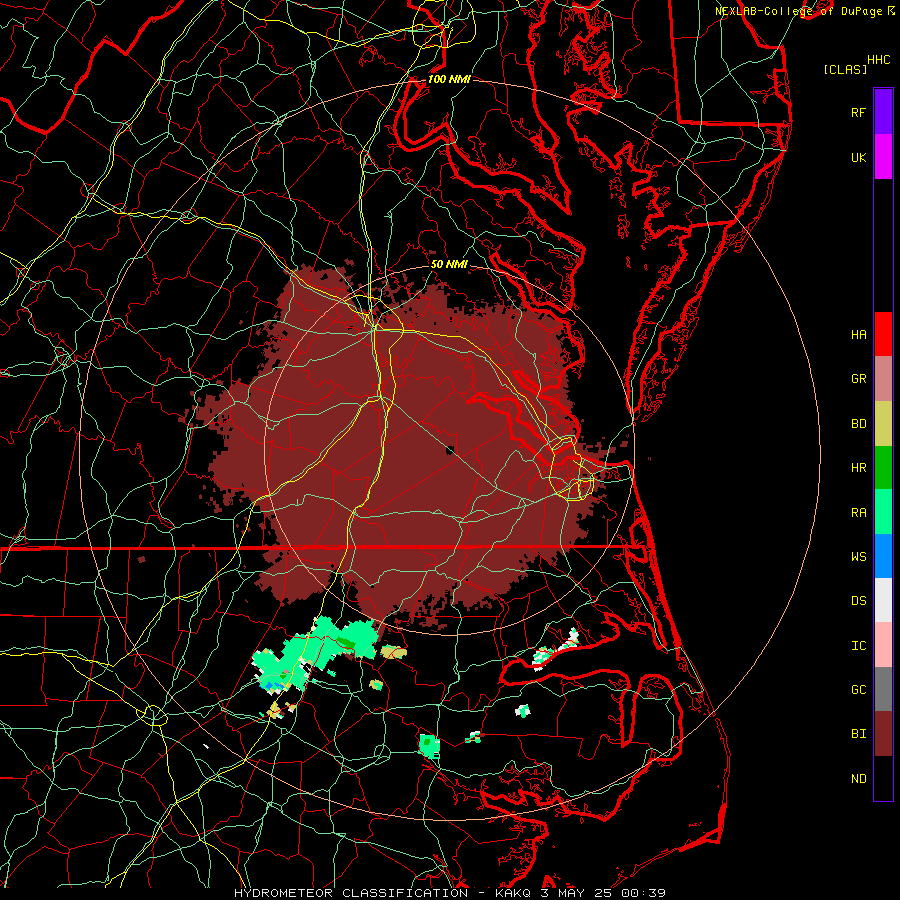900x900 pixels.
Task: Click the '100 NMI' range ring label
Action: [449, 79]
